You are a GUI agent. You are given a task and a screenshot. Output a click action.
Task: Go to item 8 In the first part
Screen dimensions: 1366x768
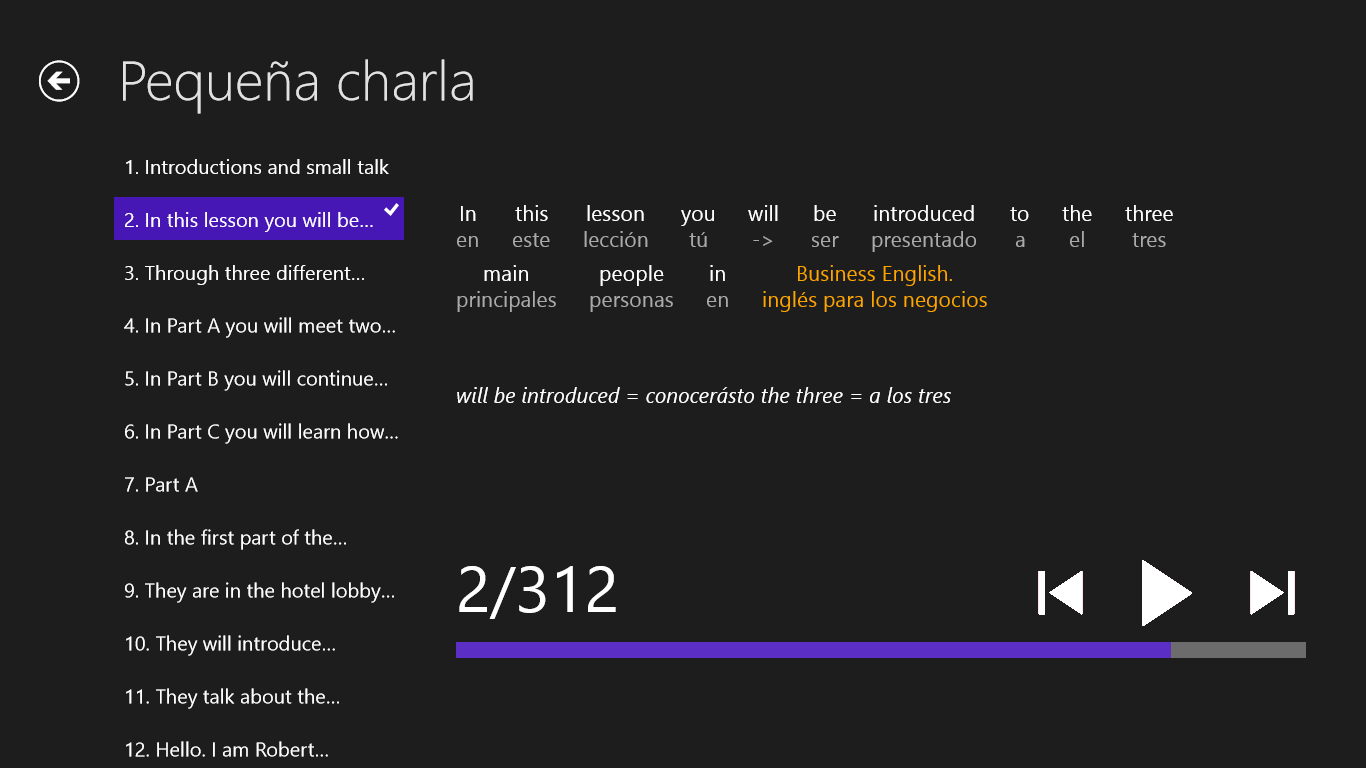coord(236,538)
